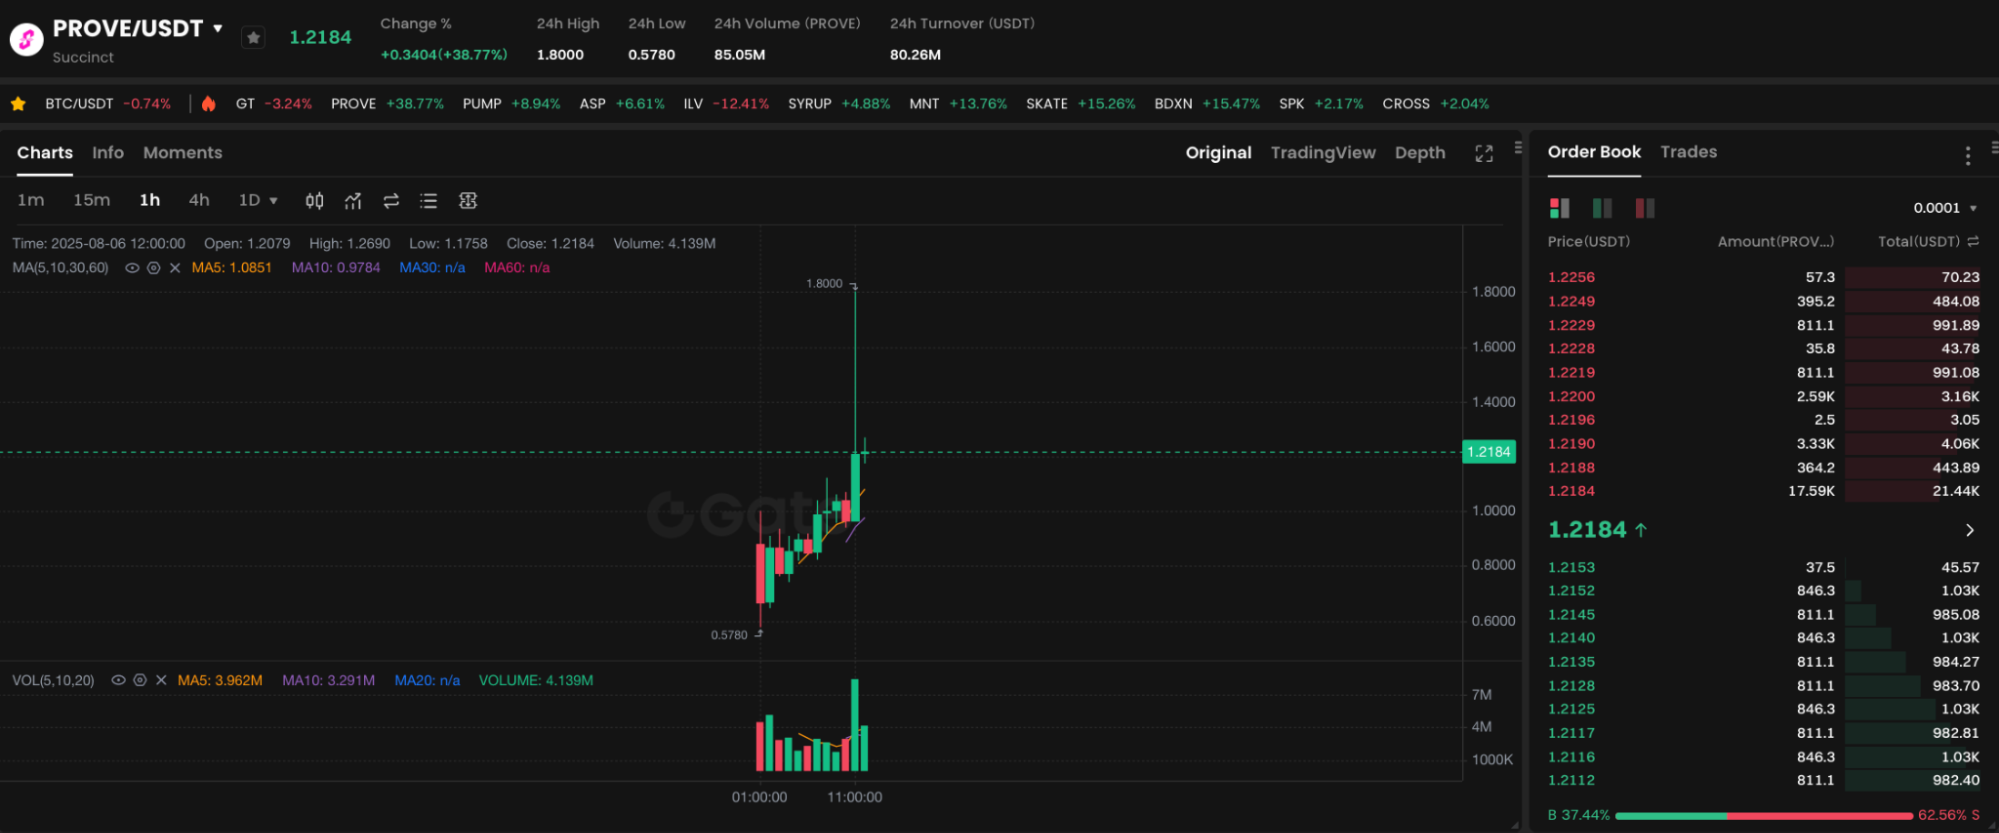Switch to the Charts tab
Screen dimensions: 1999x833
45,153
